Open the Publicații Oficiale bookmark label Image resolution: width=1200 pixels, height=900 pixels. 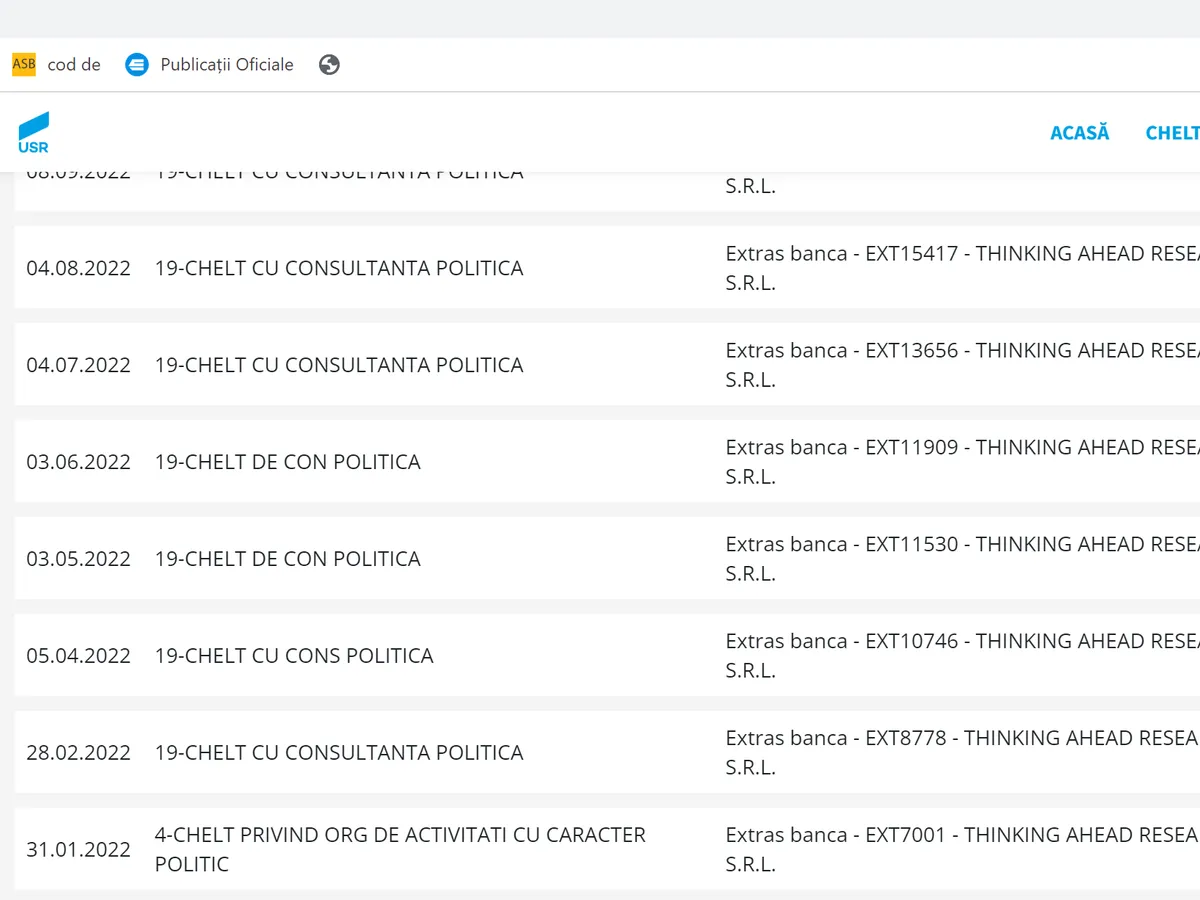(227, 64)
